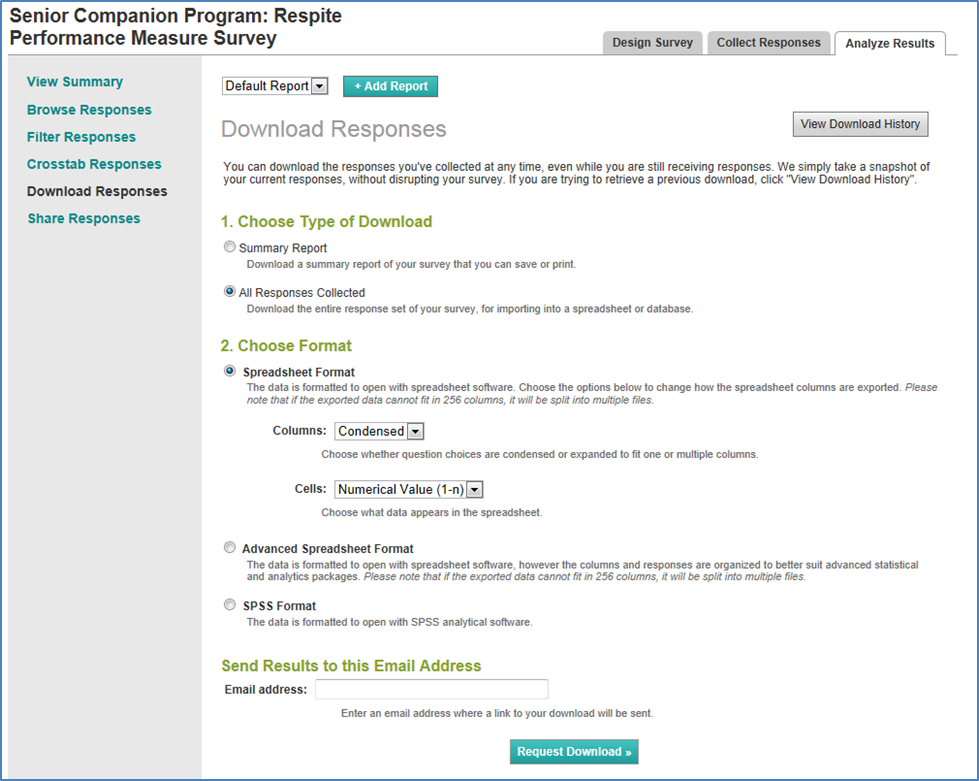Click the Request Download button
The width and height of the screenshot is (979, 781).
pos(574,752)
